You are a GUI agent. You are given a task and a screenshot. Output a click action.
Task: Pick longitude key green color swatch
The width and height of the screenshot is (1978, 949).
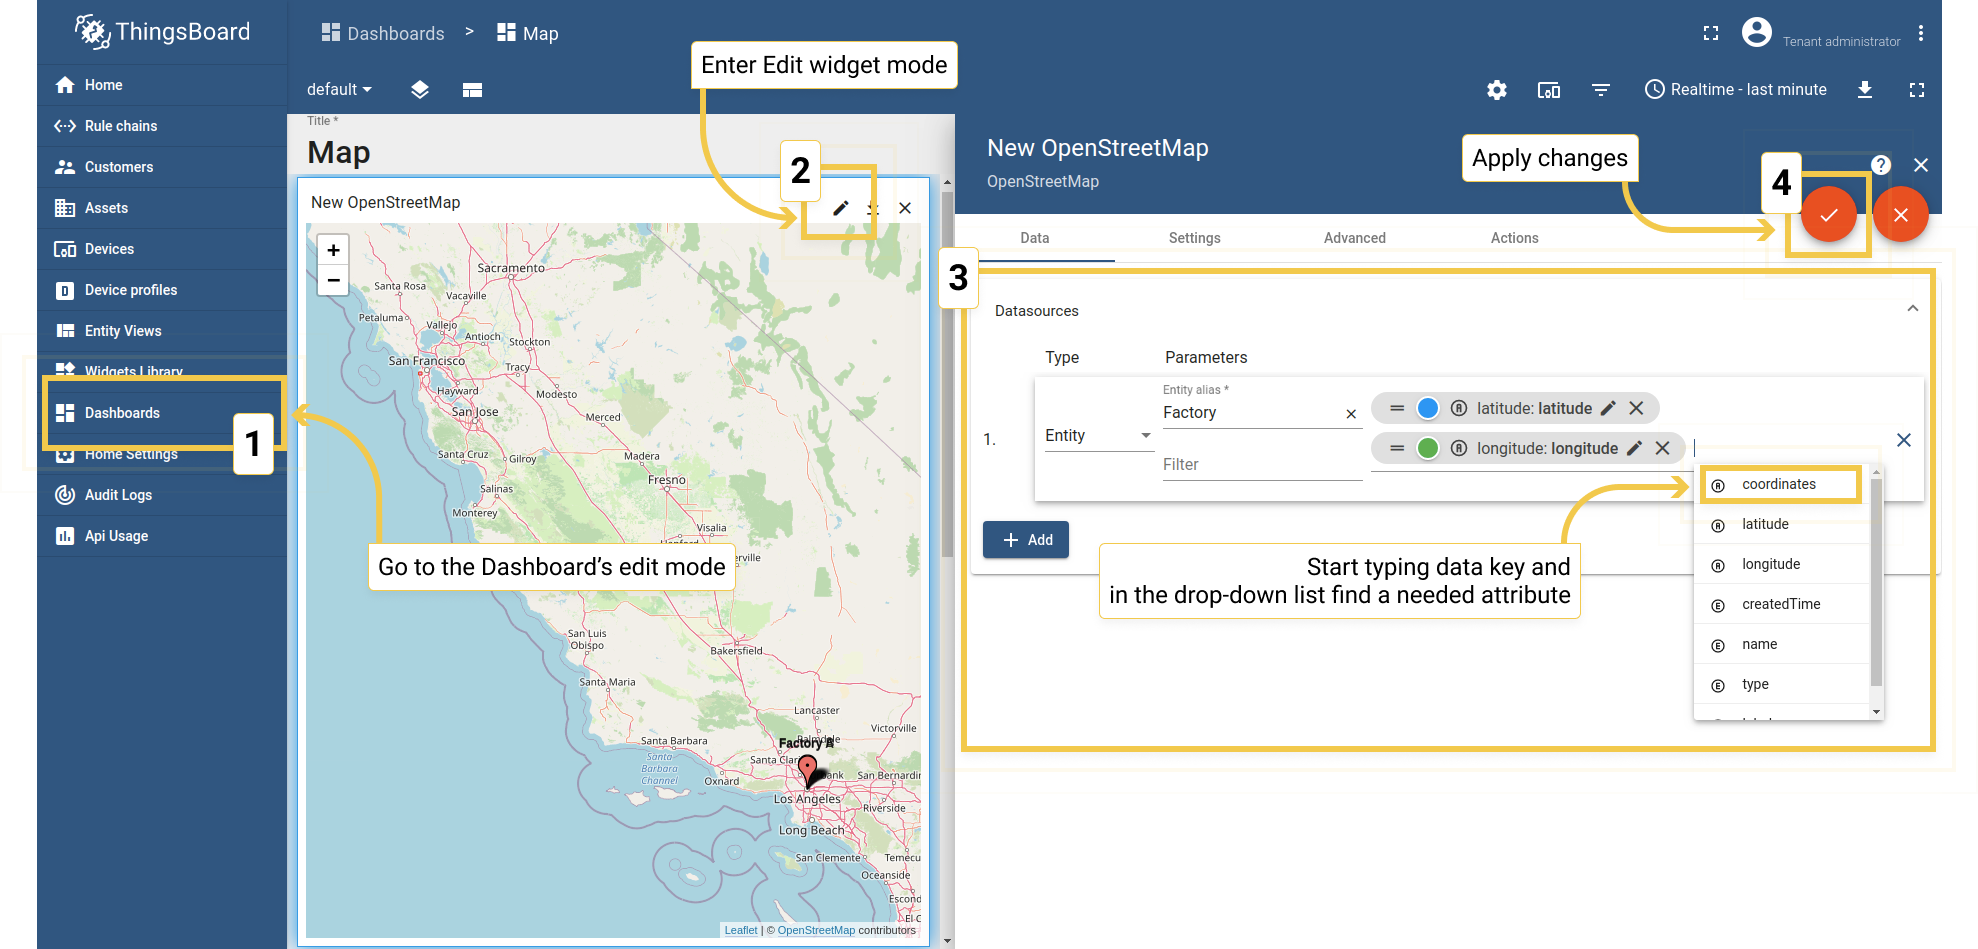point(1428,448)
